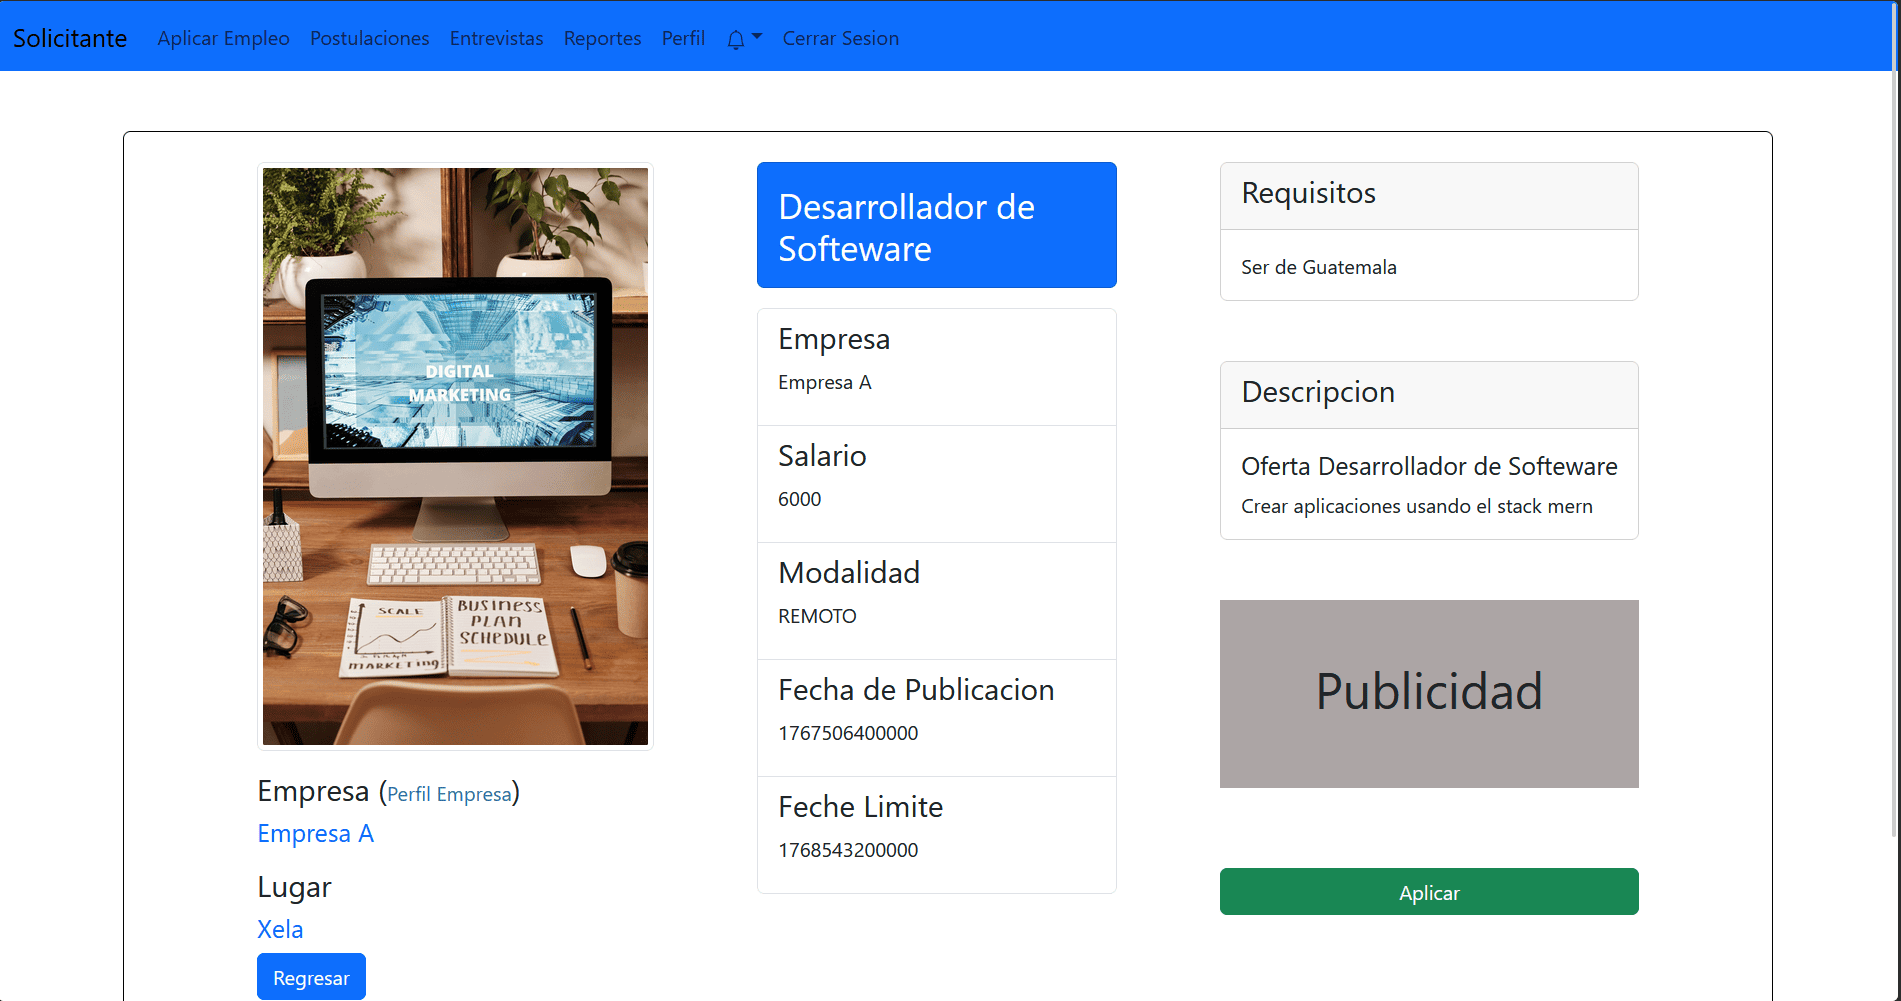The height and width of the screenshot is (1001, 1901).
Task: Select the Solicitante brand link
Action: tap(68, 37)
